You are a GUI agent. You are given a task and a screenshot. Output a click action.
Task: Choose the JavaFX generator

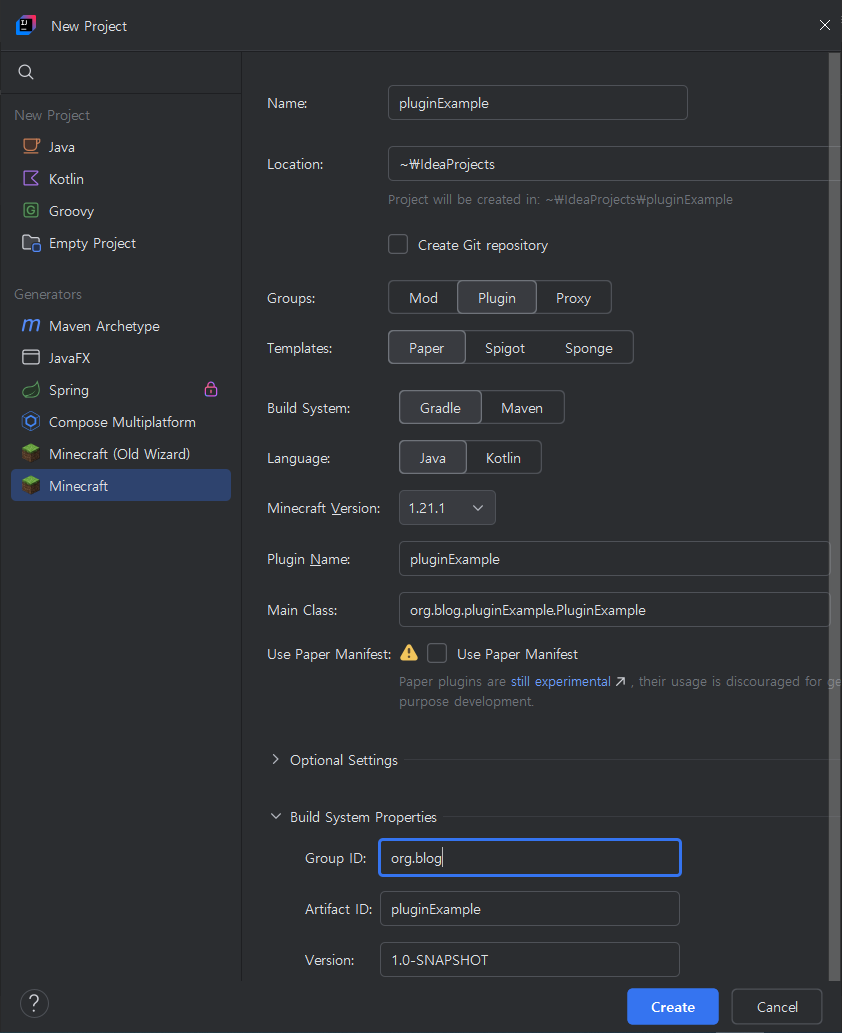click(121, 358)
